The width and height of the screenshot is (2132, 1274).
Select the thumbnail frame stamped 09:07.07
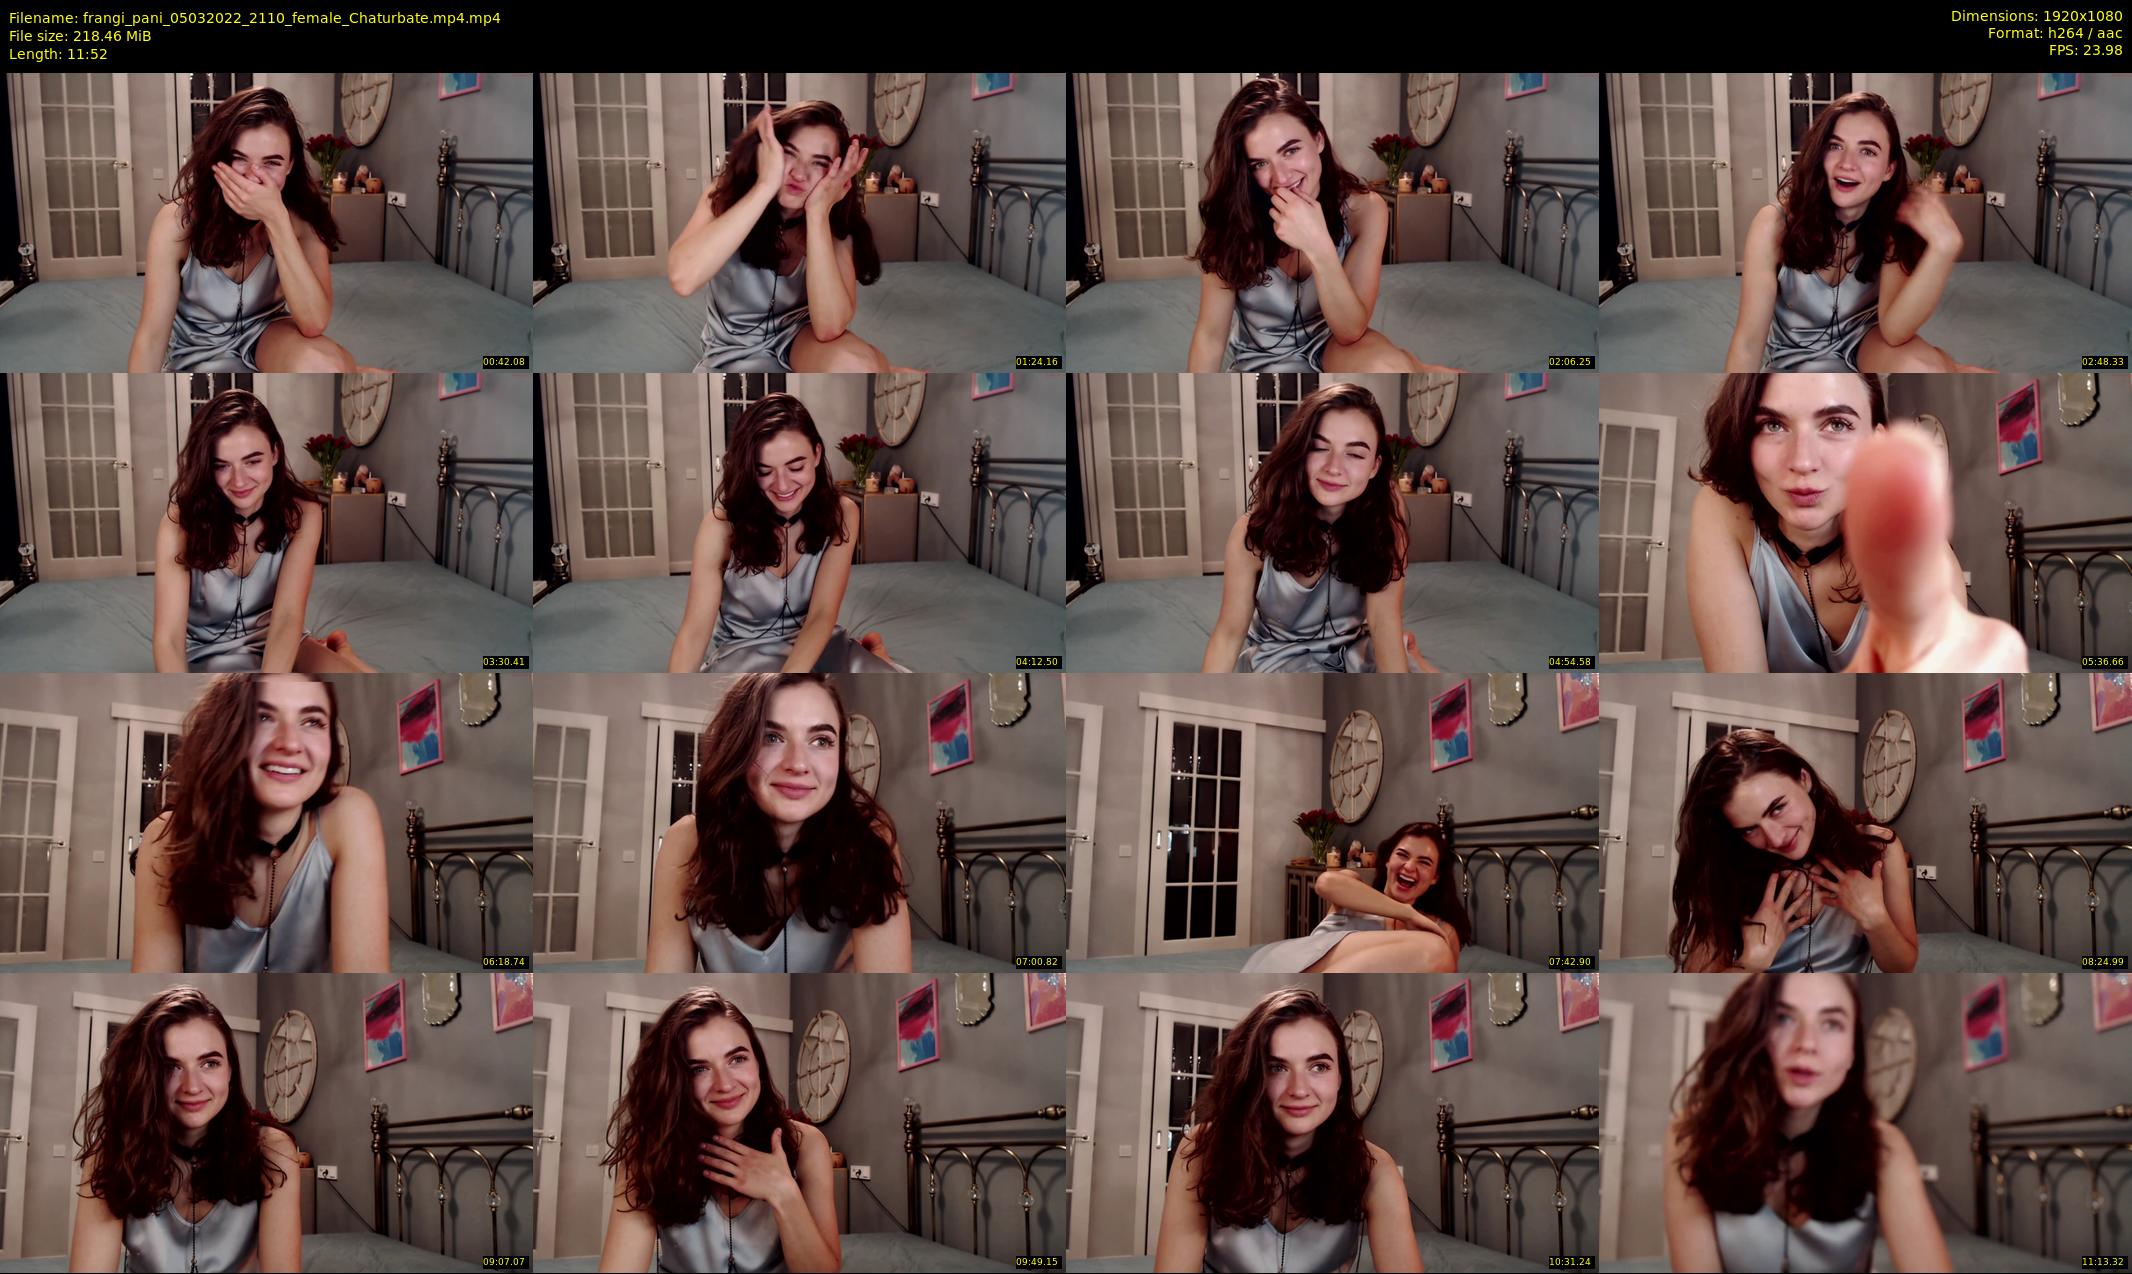pyautogui.click(x=266, y=1122)
